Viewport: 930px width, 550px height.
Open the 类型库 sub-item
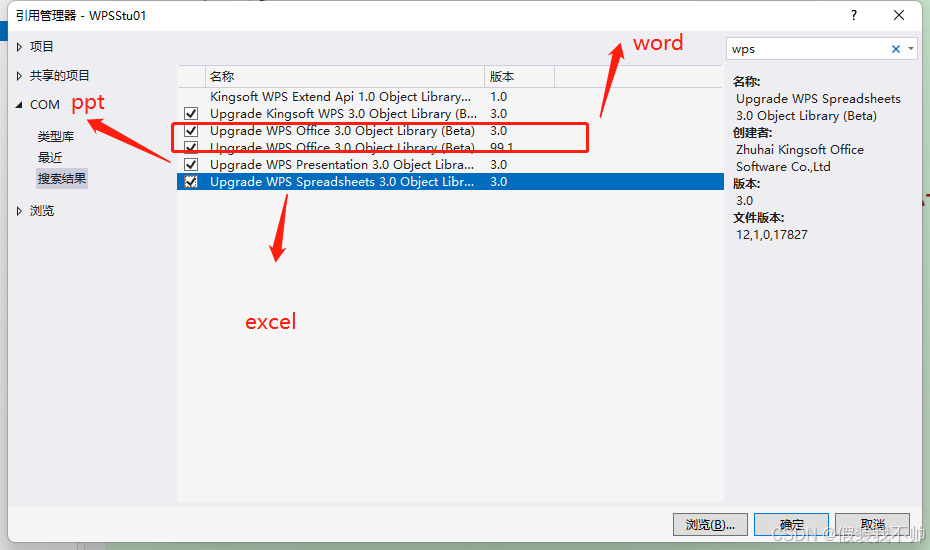pyautogui.click(x=56, y=136)
